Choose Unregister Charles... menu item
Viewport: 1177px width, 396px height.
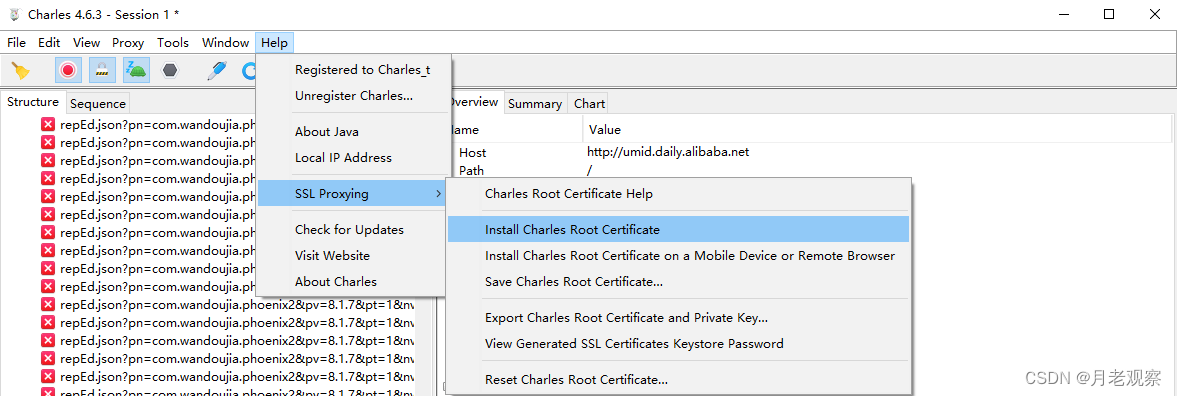click(x=354, y=96)
